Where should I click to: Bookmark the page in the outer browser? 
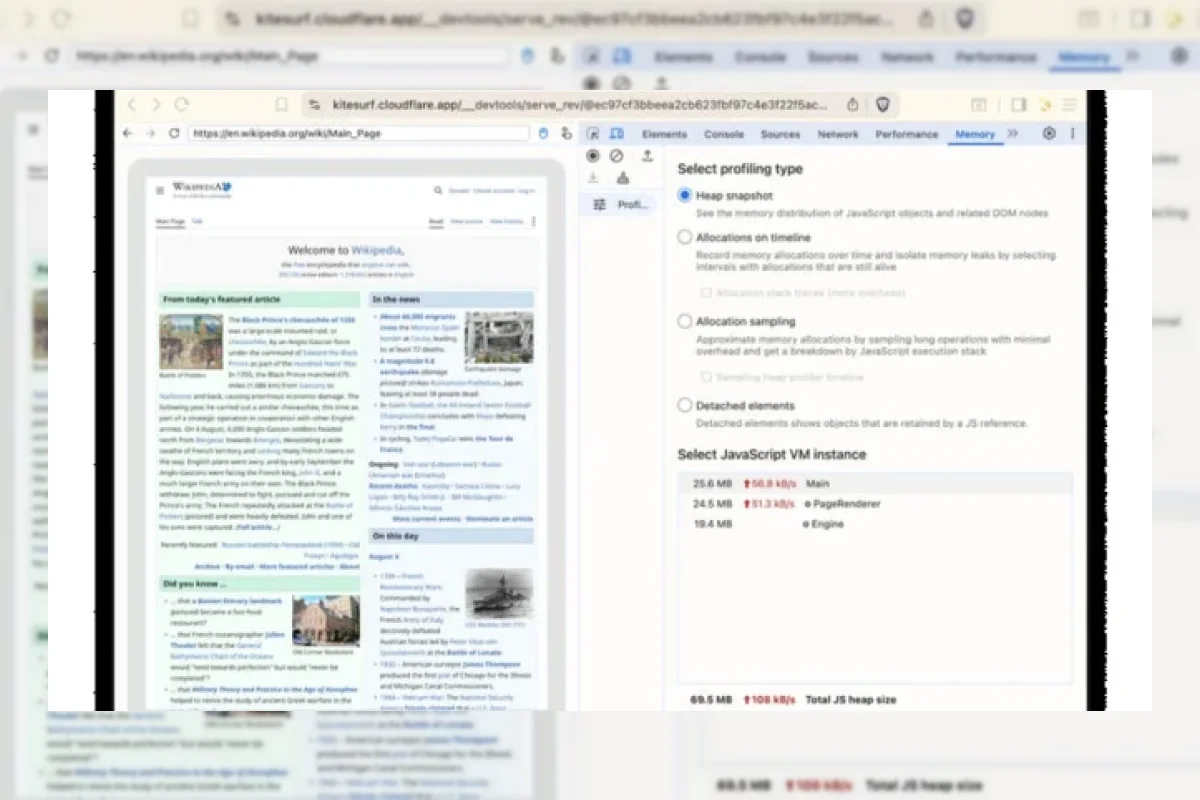(x=282, y=104)
